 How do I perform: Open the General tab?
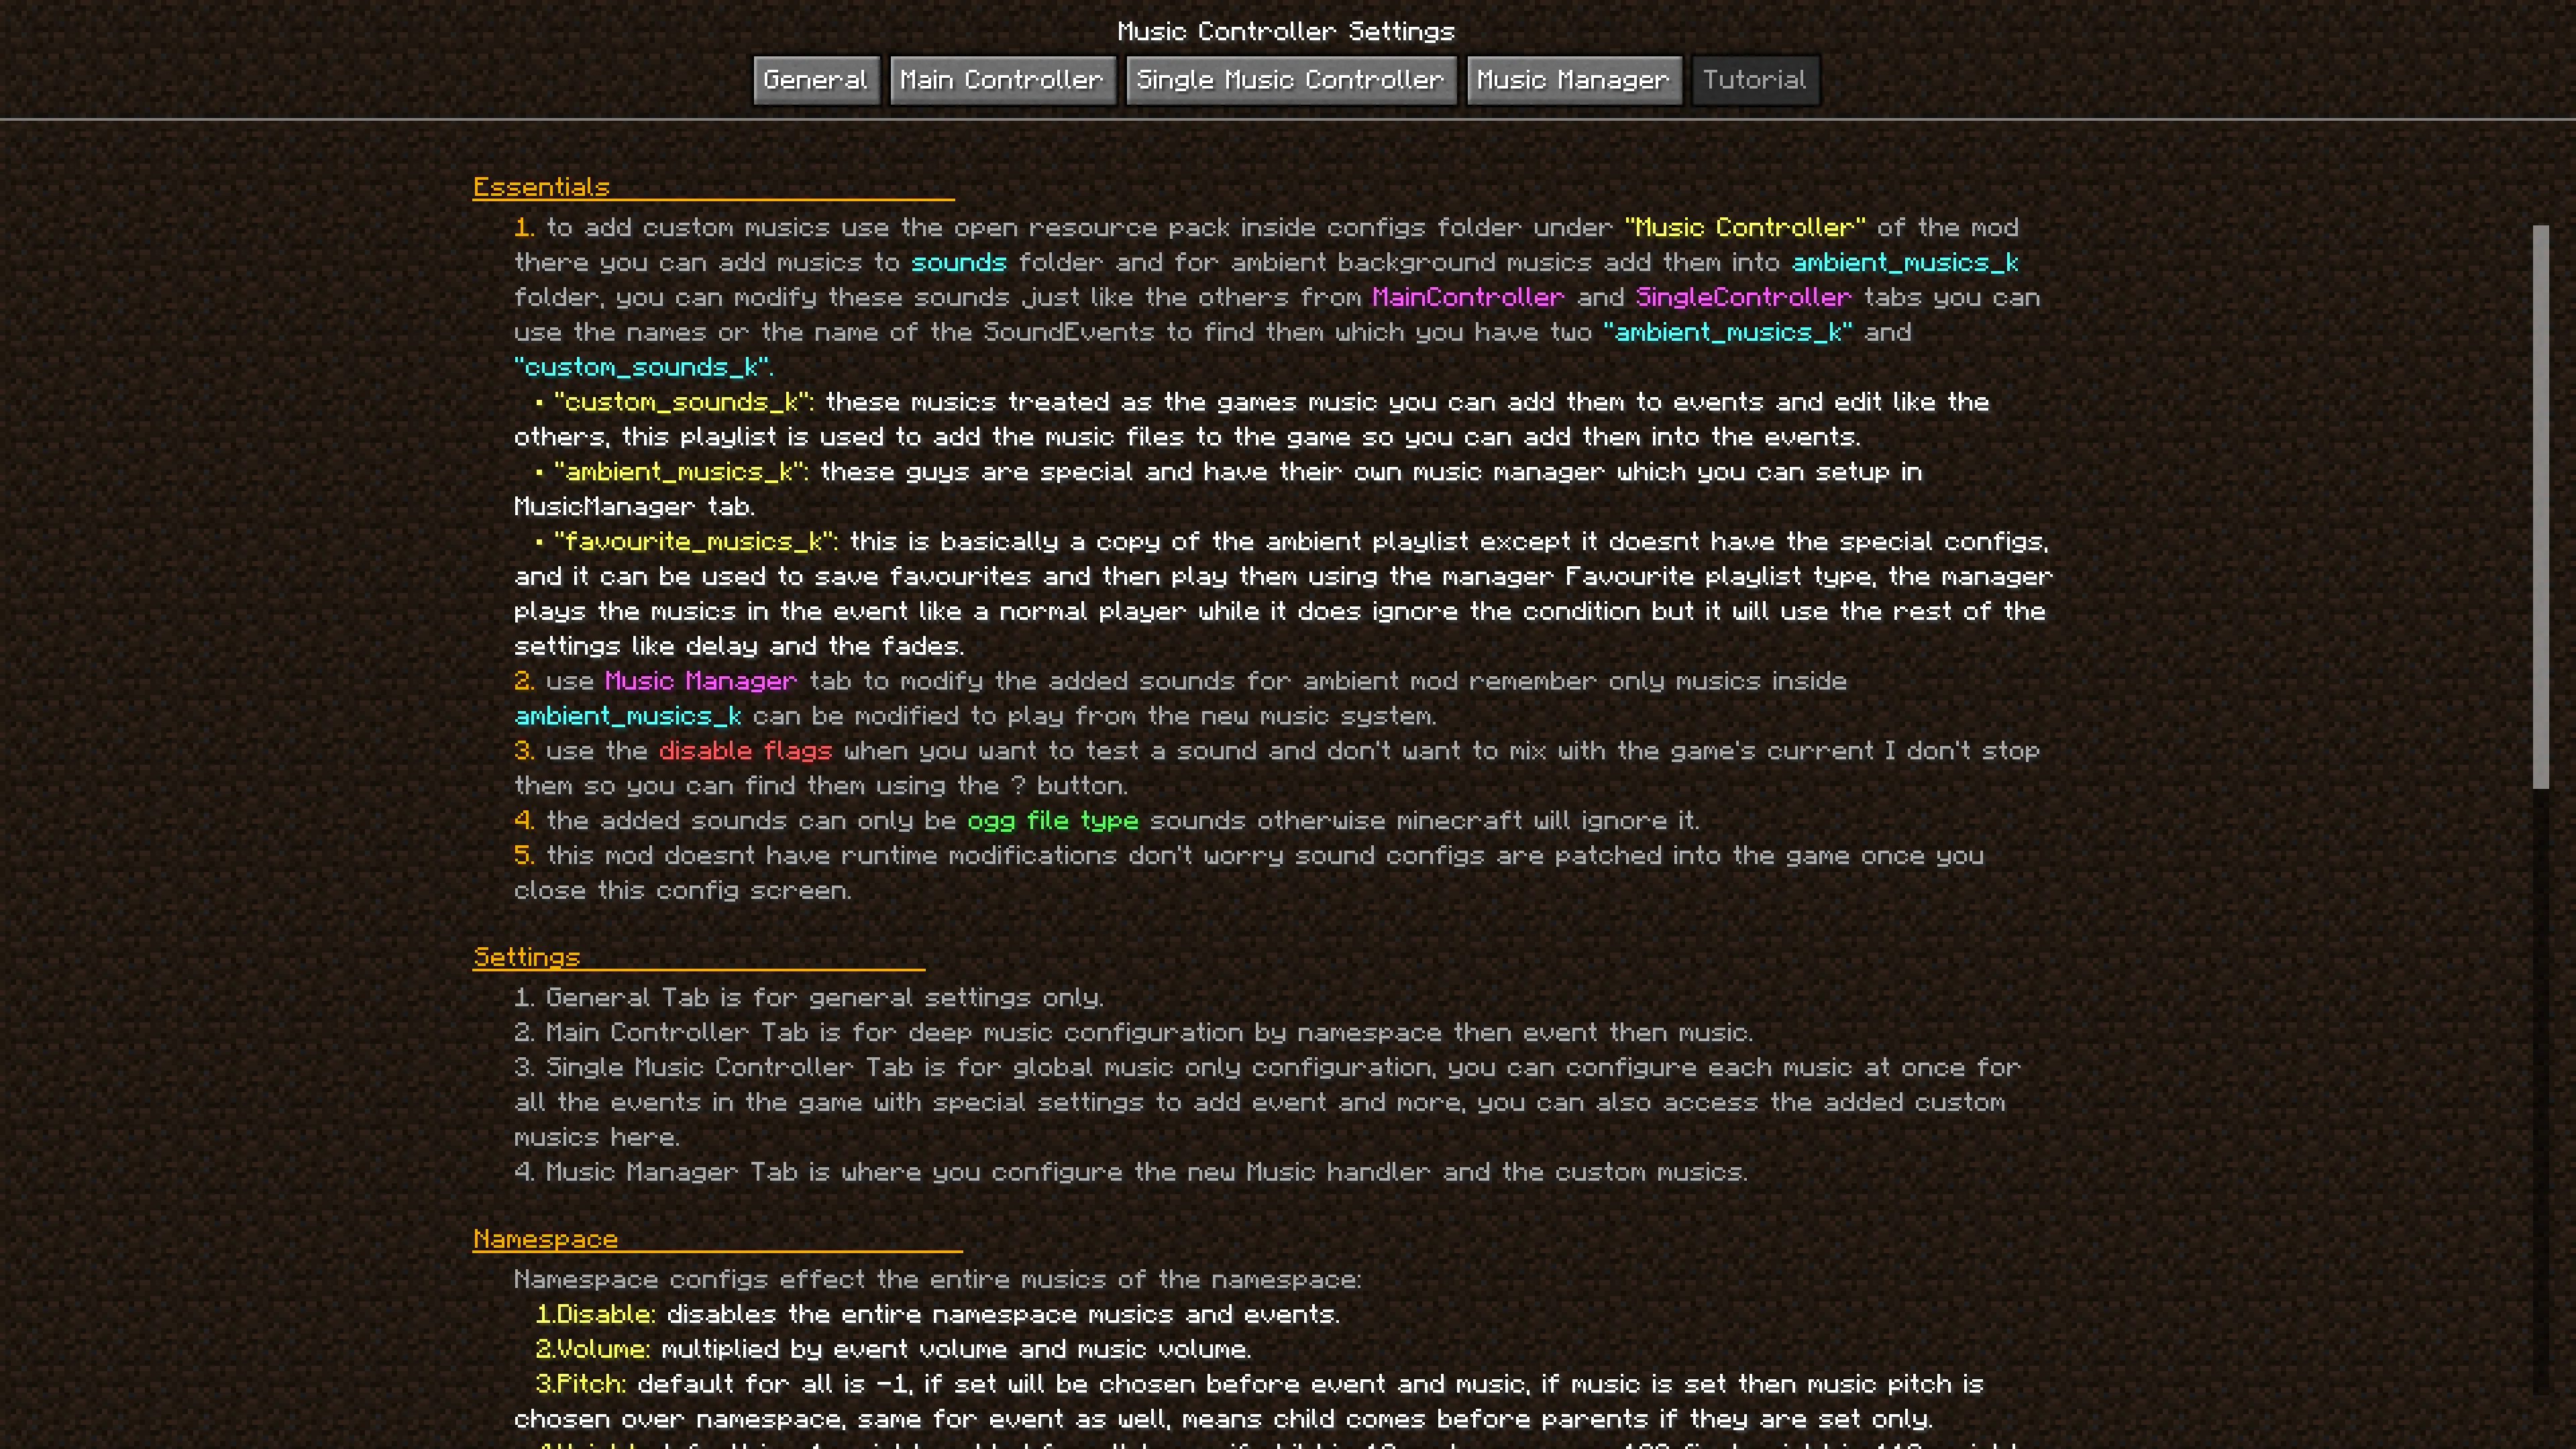click(x=816, y=80)
